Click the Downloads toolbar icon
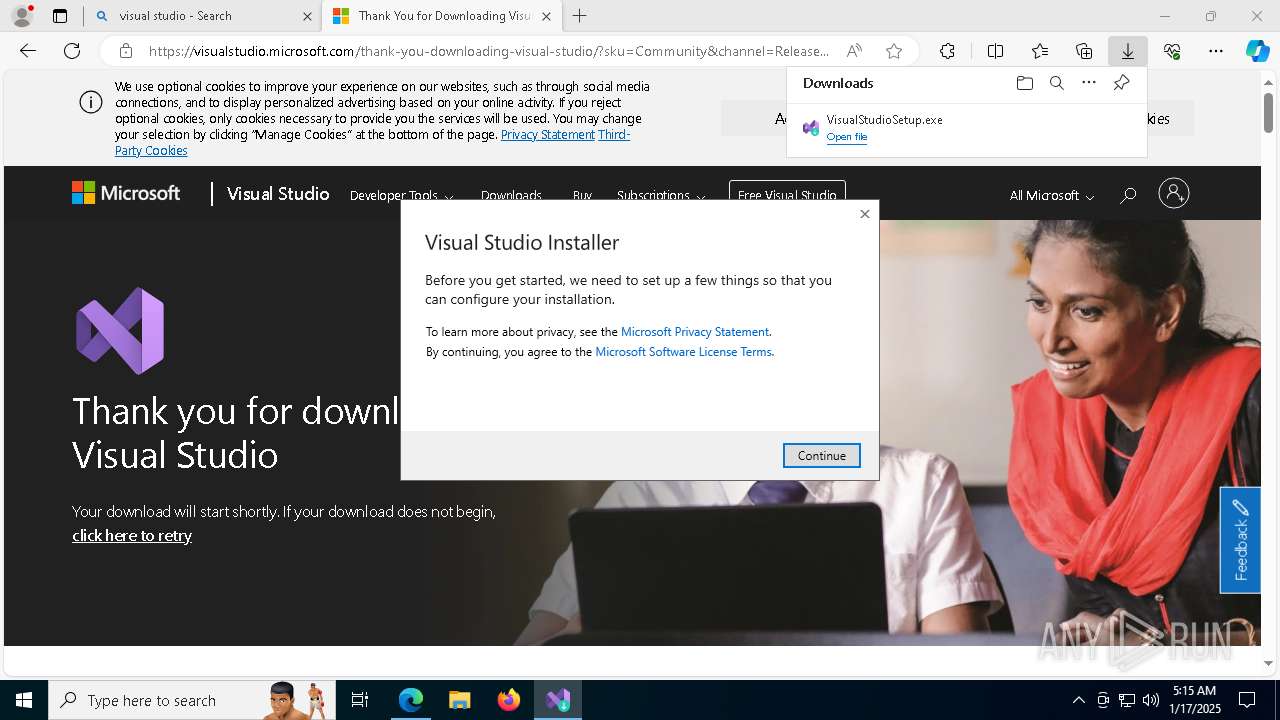Screen dimensions: 1280x720 tap(1128, 51)
